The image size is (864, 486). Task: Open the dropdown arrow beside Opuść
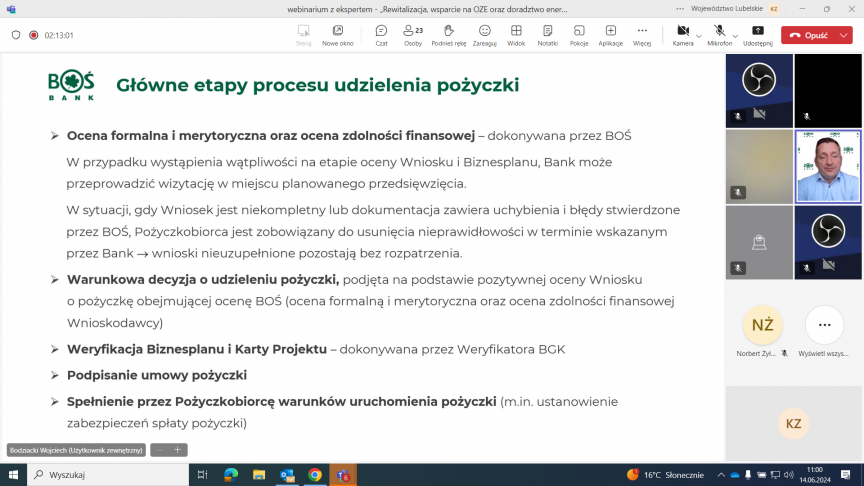pyautogui.click(x=844, y=35)
